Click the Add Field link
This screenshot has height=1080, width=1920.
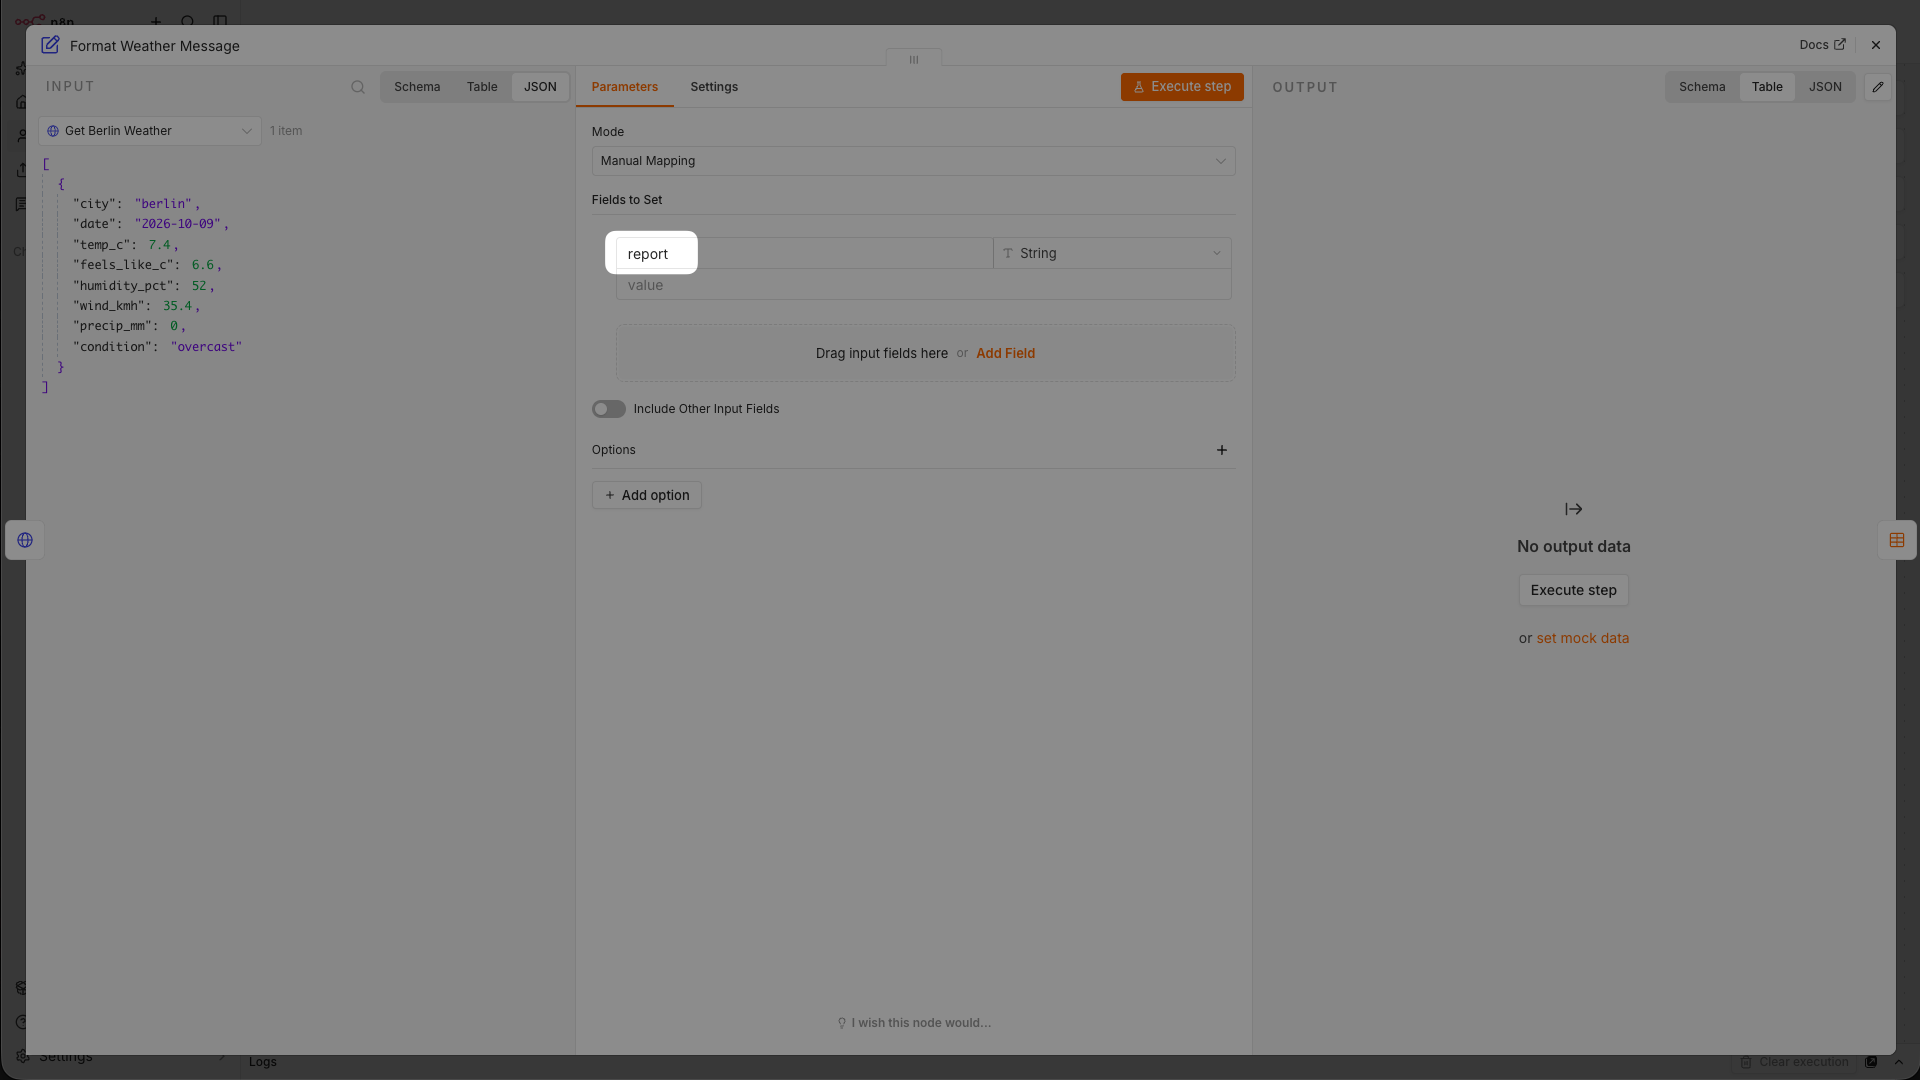click(x=1005, y=353)
